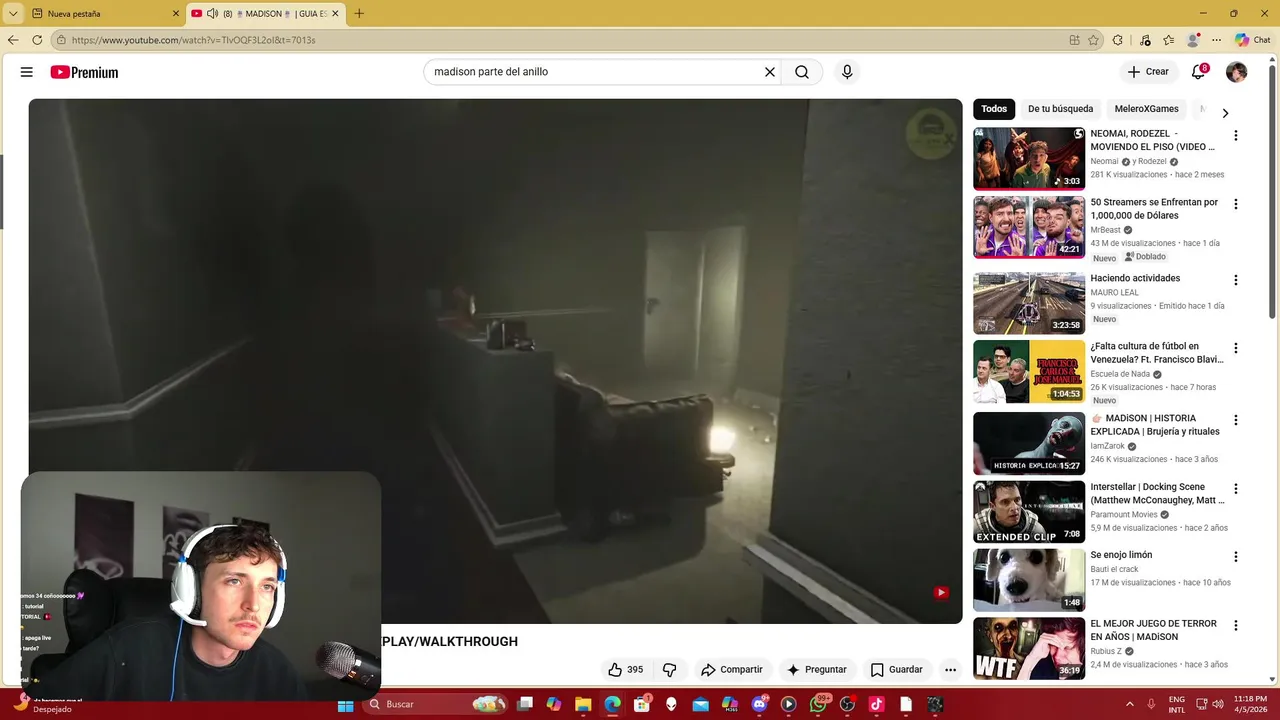1280x720 pixels.
Task: Open the MrBeast channel link
Action: 1105,230
